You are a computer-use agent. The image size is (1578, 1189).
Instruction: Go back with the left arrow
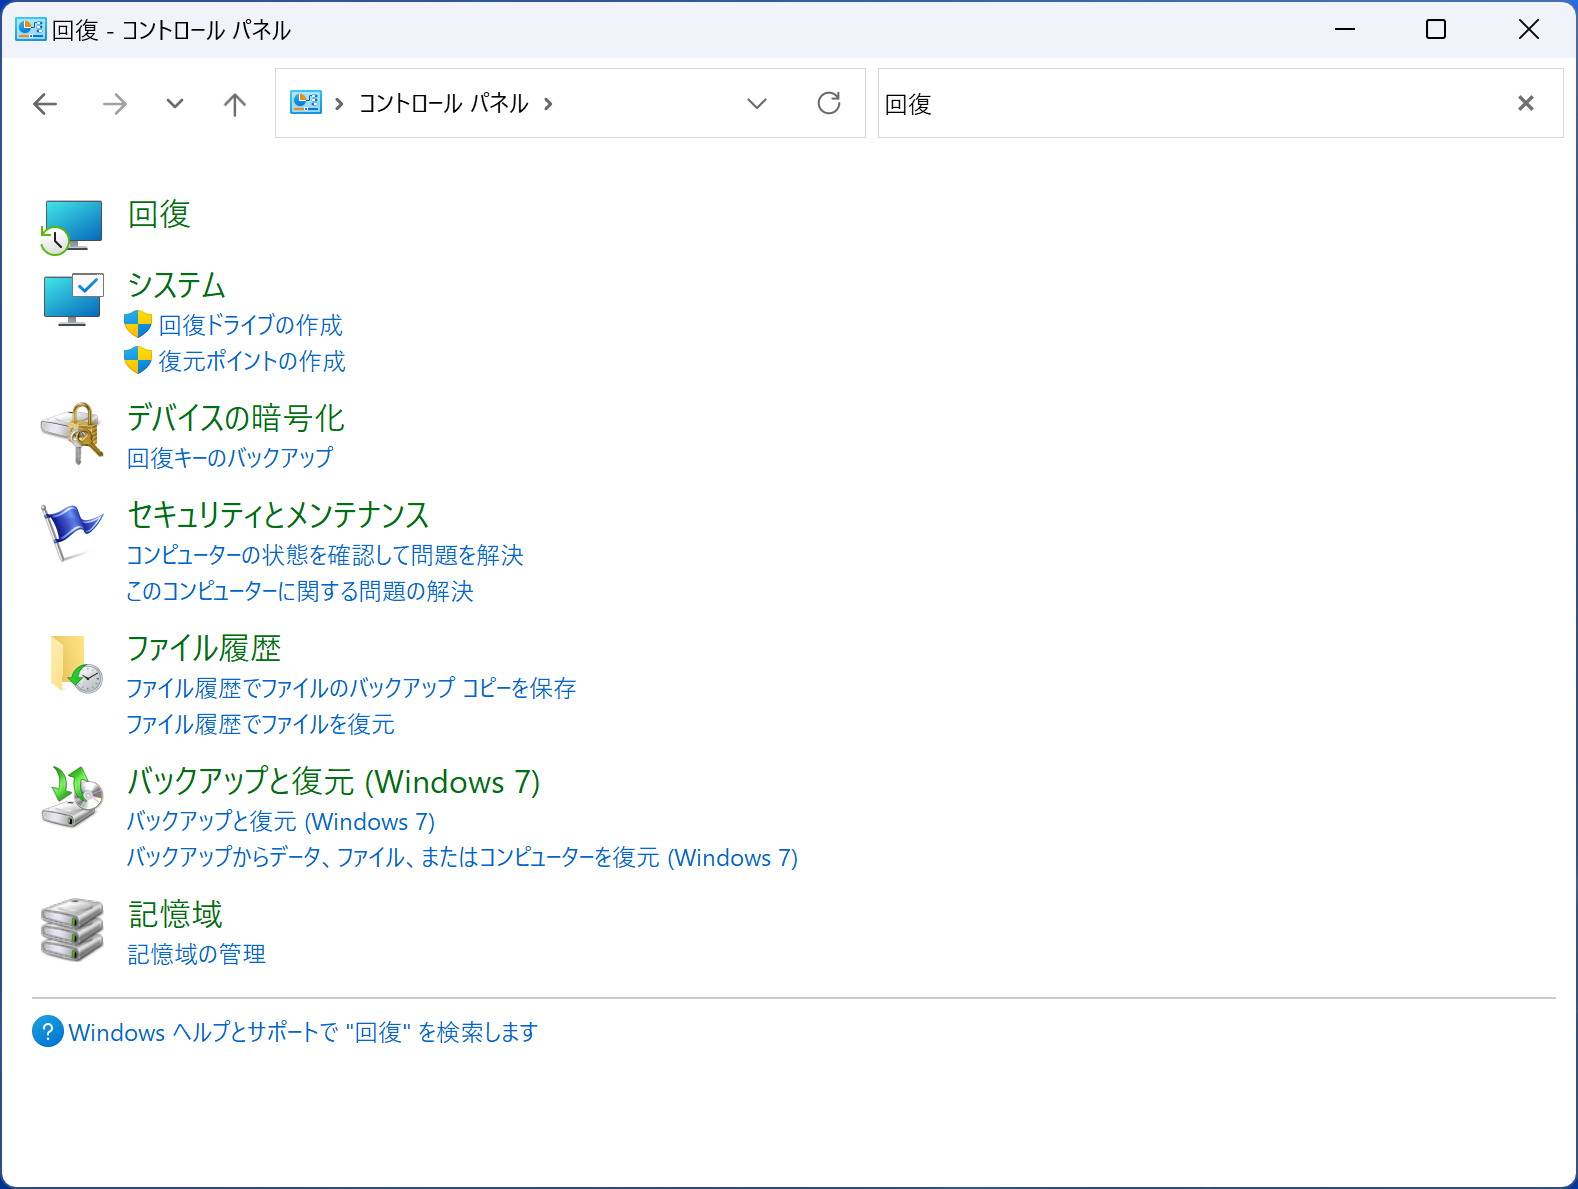(x=45, y=103)
